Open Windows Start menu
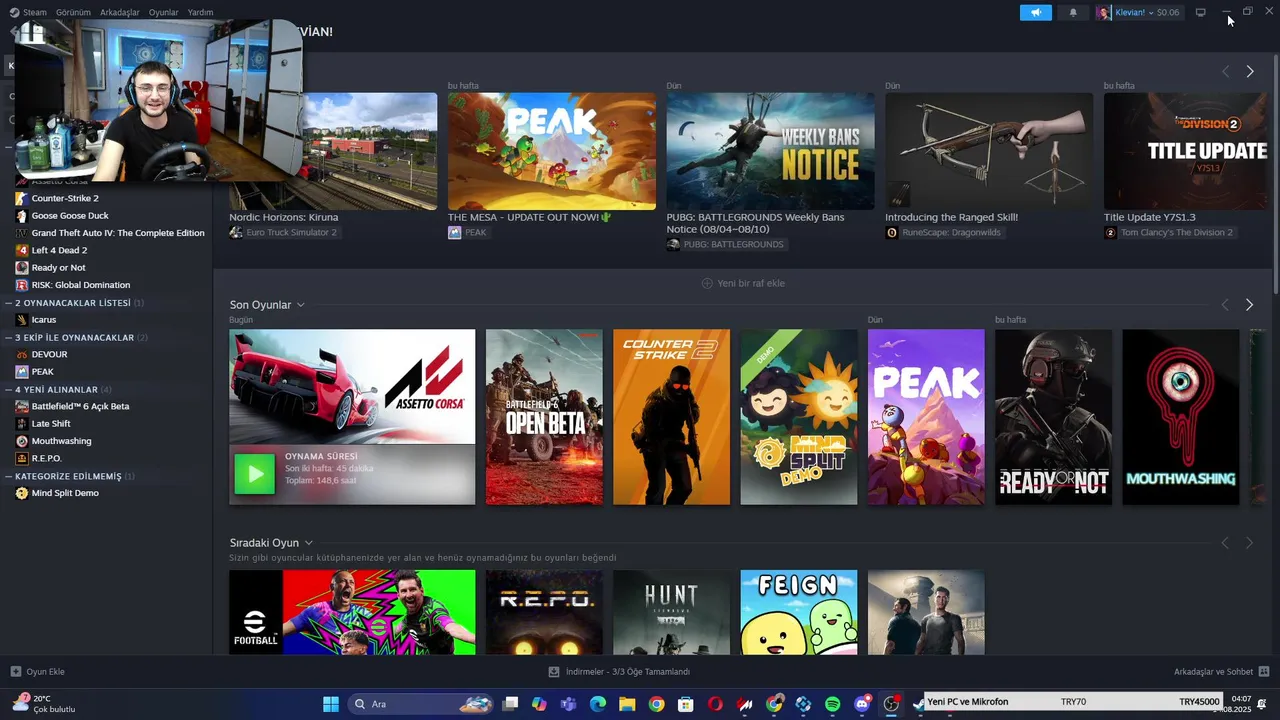This screenshot has height=720, width=1280. [331, 704]
